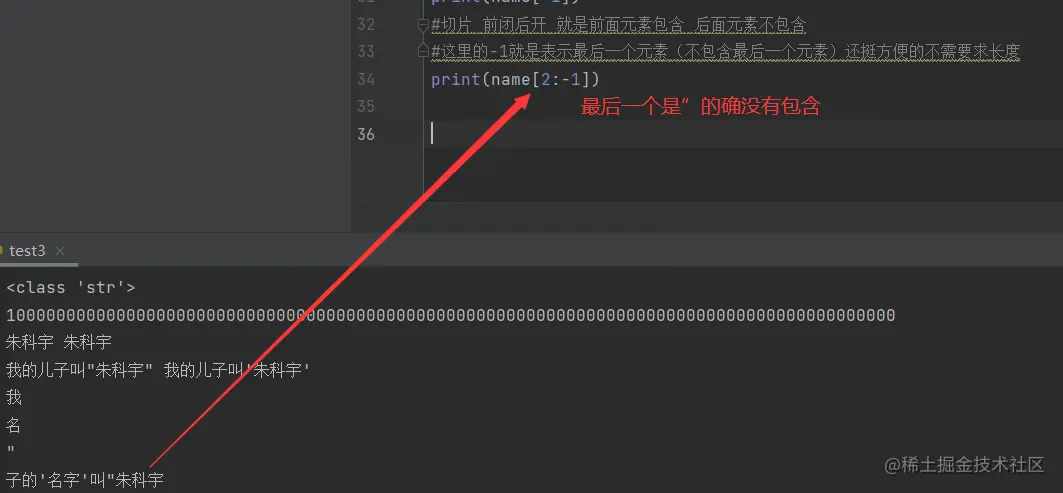
Task: Click the final output line 子的'名字'叫"朱科宇
Action: 85,480
